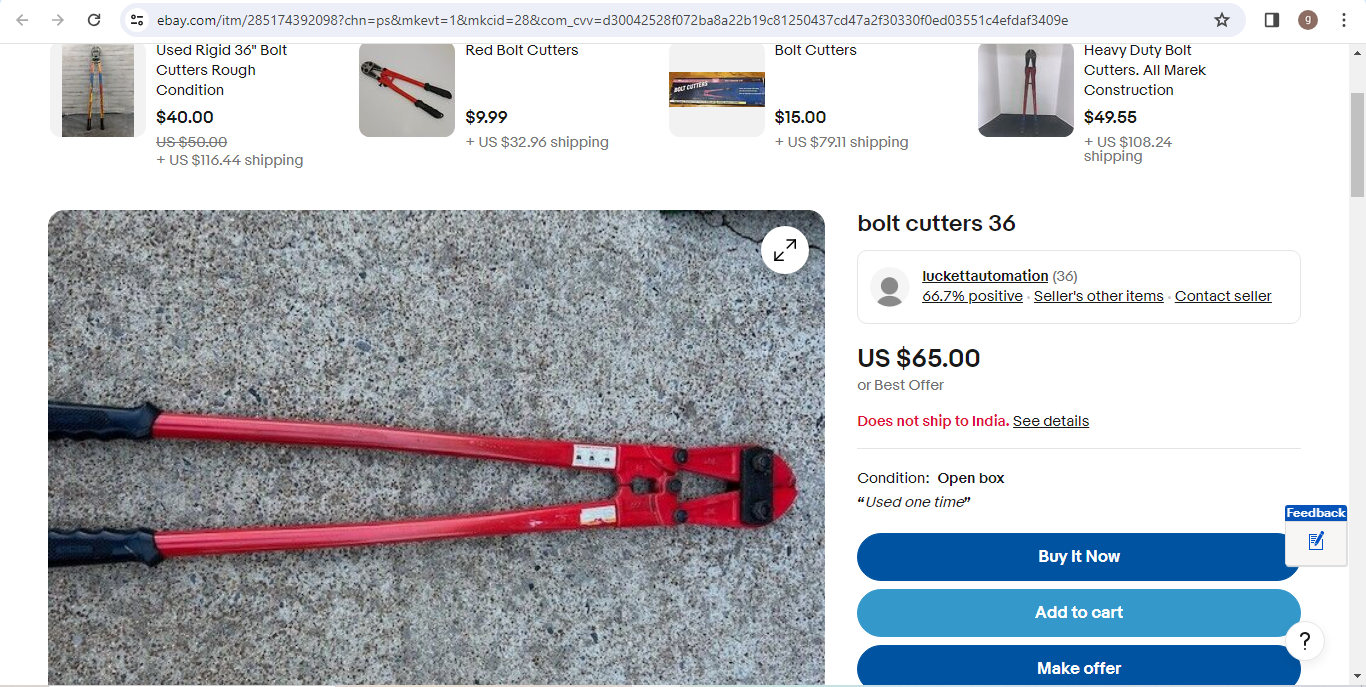View site information icon in address bar
The width and height of the screenshot is (1366, 687).
(x=138, y=20)
